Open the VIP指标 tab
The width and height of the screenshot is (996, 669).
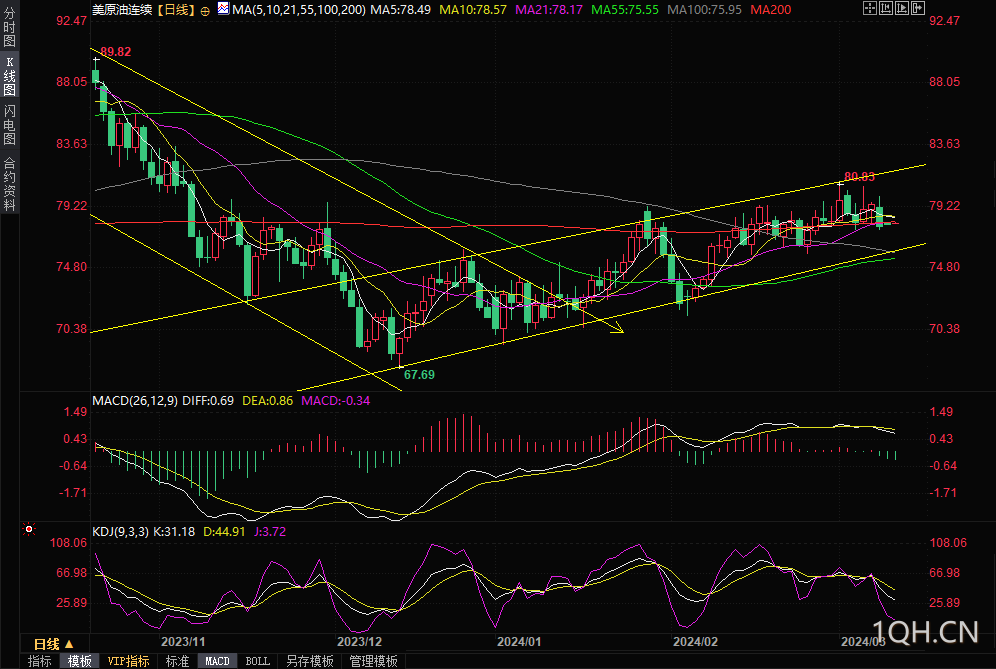pos(128,661)
